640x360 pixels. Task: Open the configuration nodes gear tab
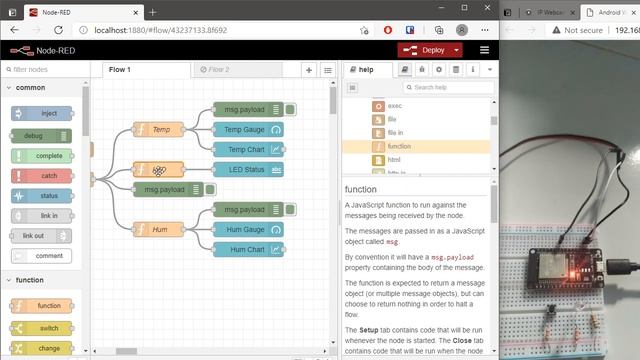[439, 69]
